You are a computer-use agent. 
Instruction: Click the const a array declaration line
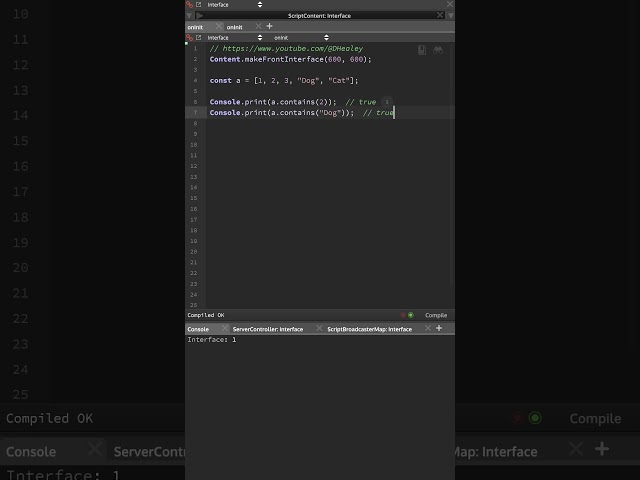point(284,80)
